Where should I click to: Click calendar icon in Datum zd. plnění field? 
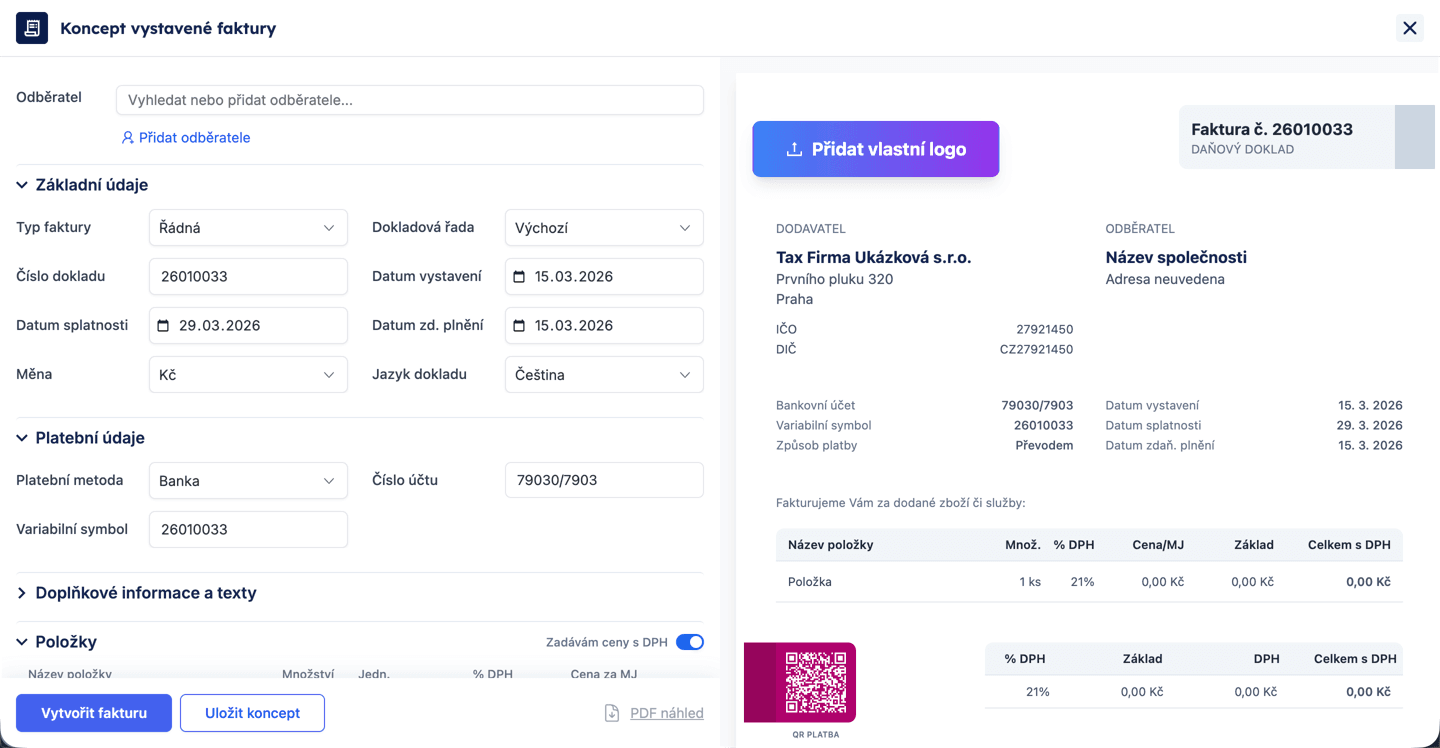(x=519, y=326)
